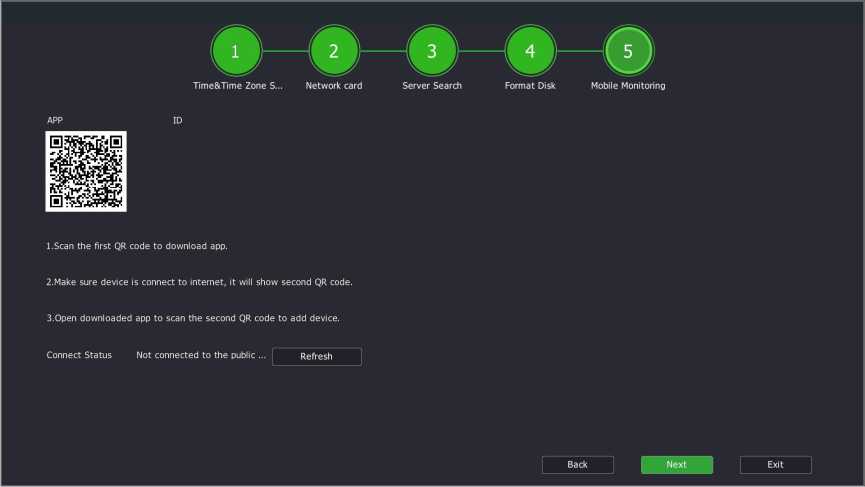Click 'Not connected to the public ...' status text
The height and width of the screenshot is (487, 865).
(x=201, y=355)
